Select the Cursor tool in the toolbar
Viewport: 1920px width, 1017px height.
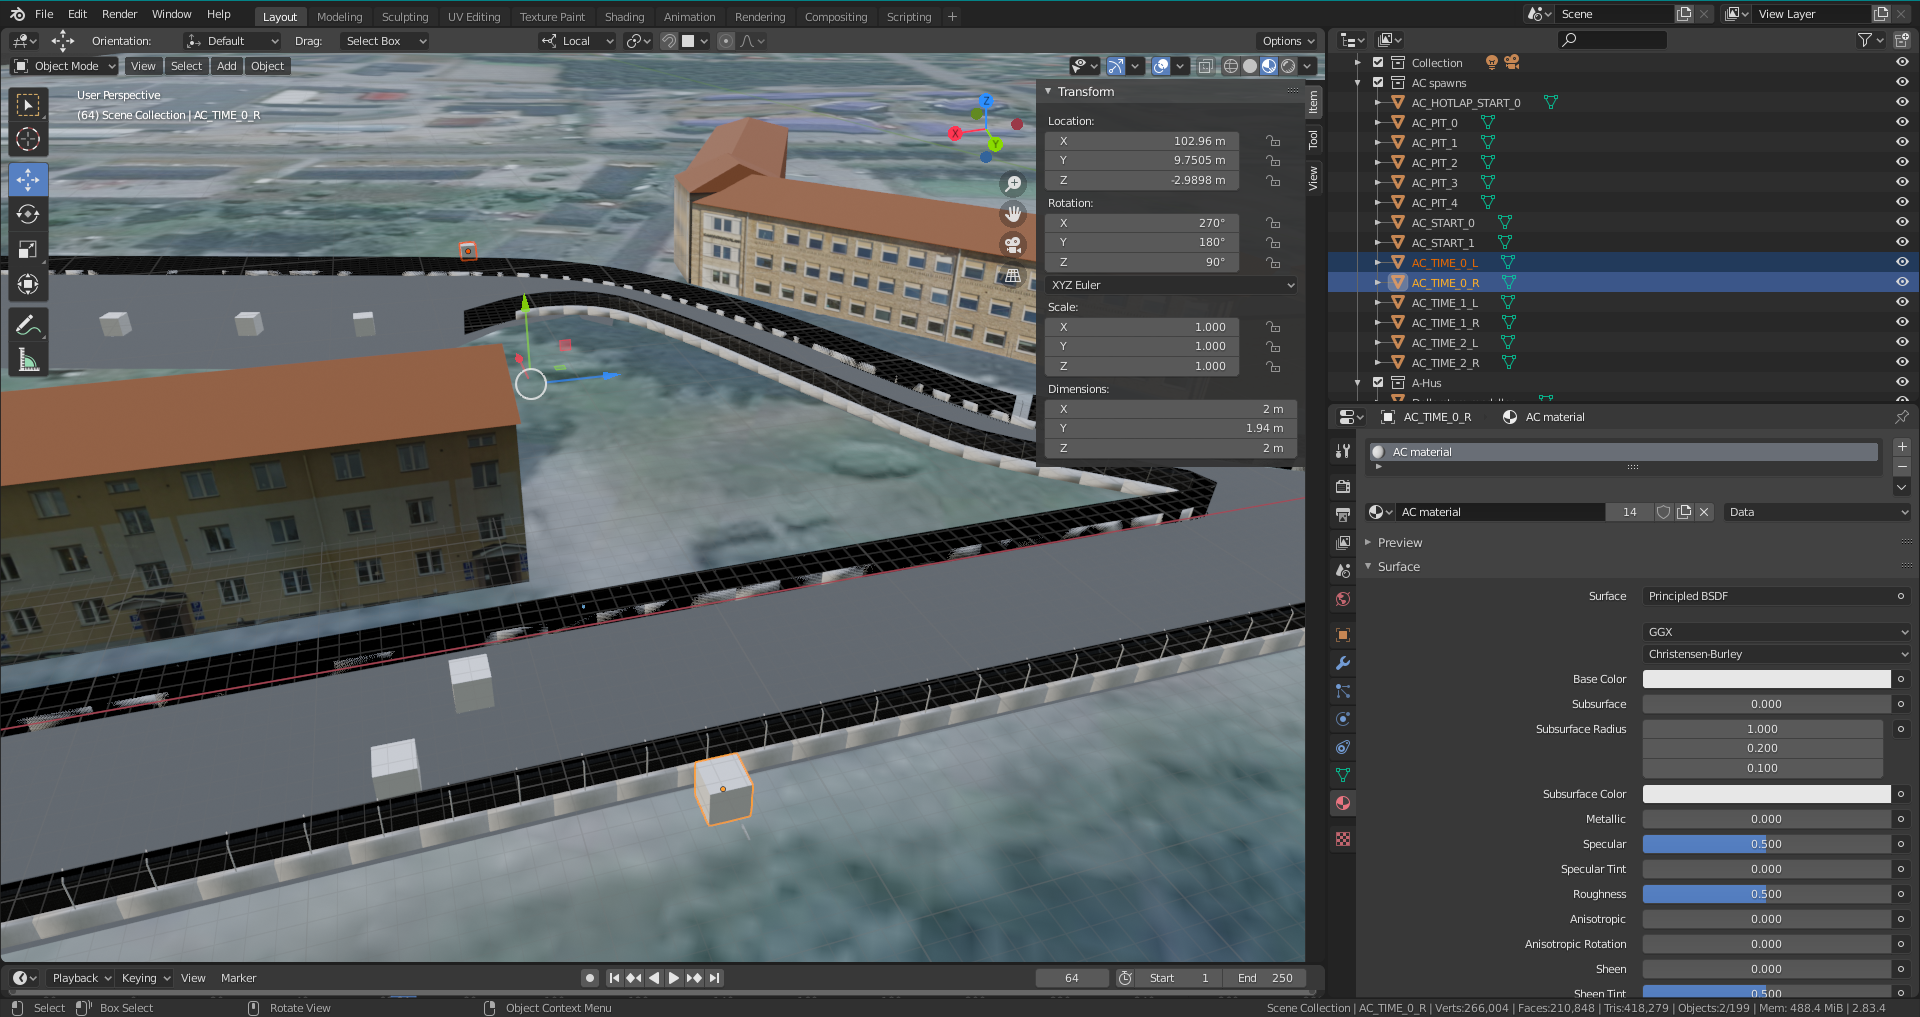28,140
